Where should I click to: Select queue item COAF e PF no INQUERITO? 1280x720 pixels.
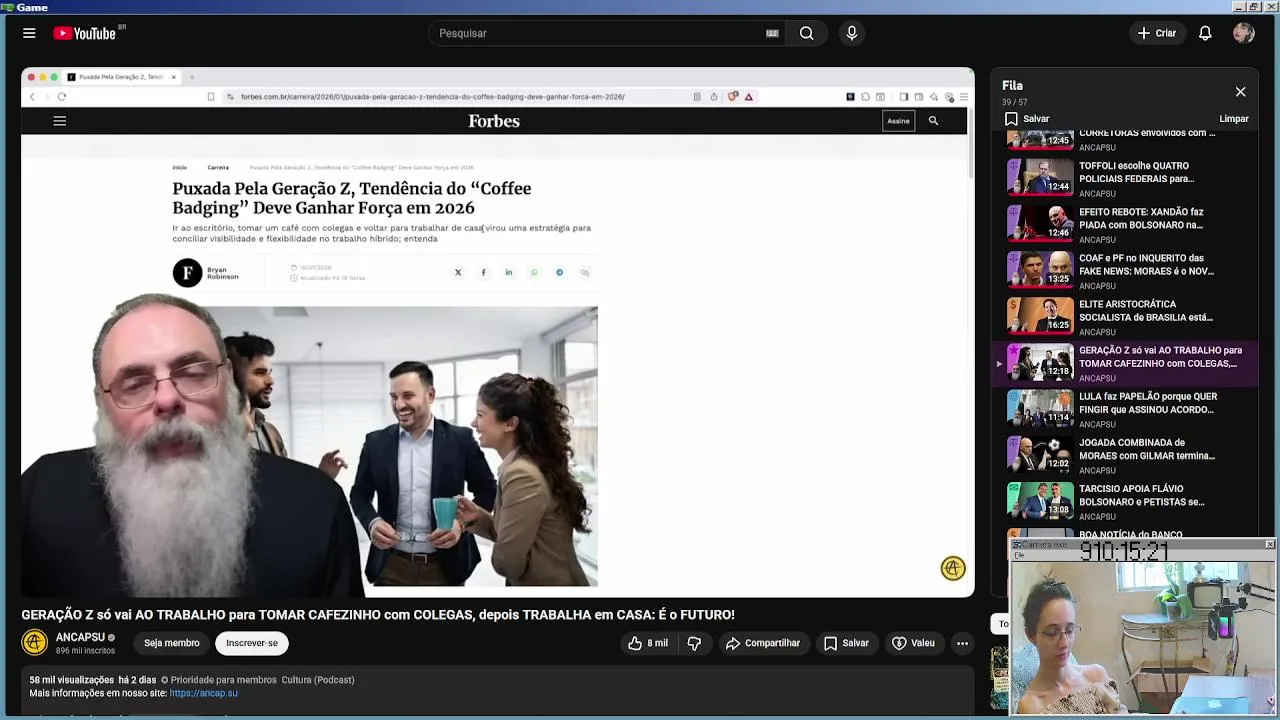pos(1127,270)
